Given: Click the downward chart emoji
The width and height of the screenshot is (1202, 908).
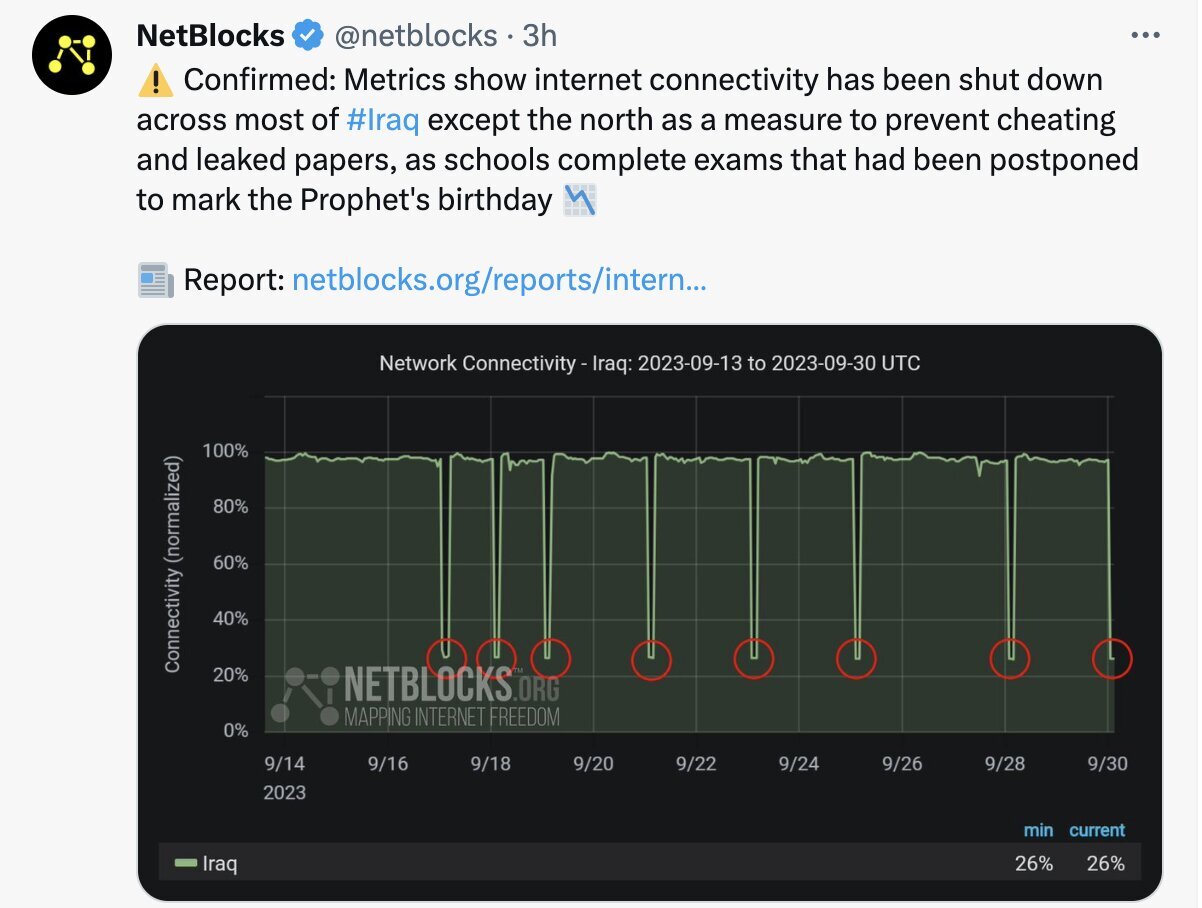Looking at the screenshot, I should 579,201.
